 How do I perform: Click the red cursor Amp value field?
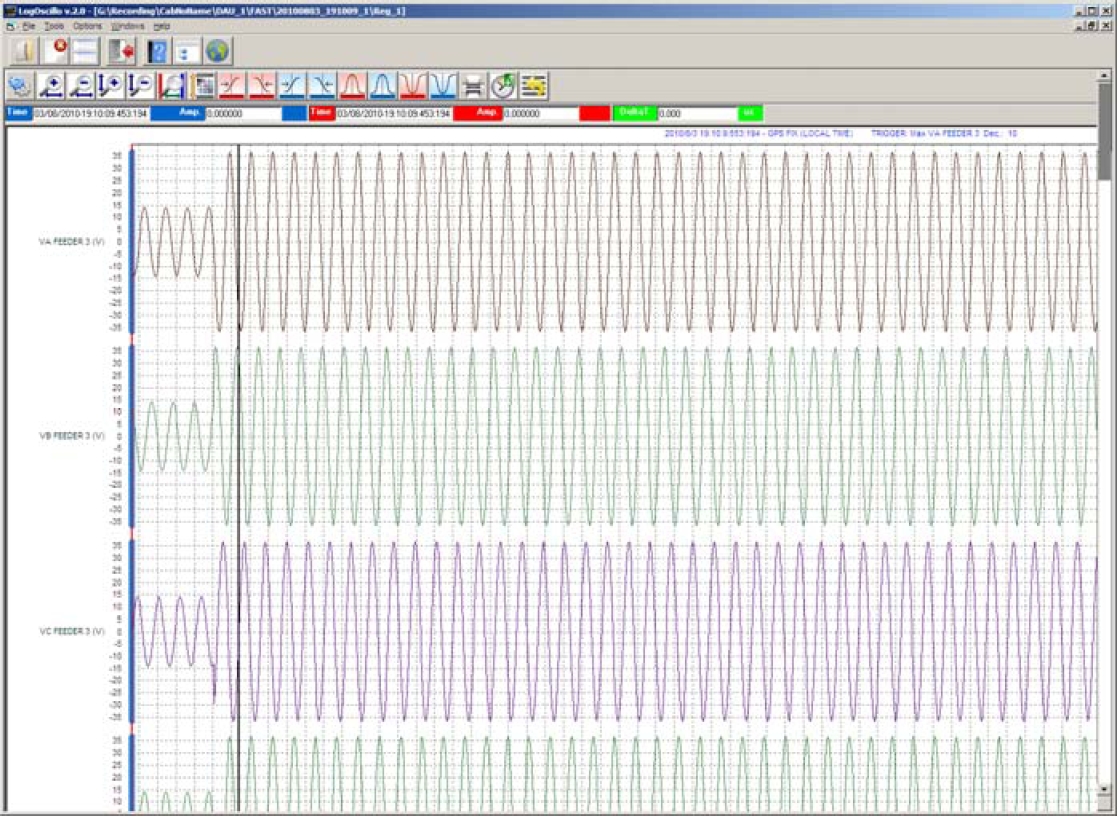point(541,114)
